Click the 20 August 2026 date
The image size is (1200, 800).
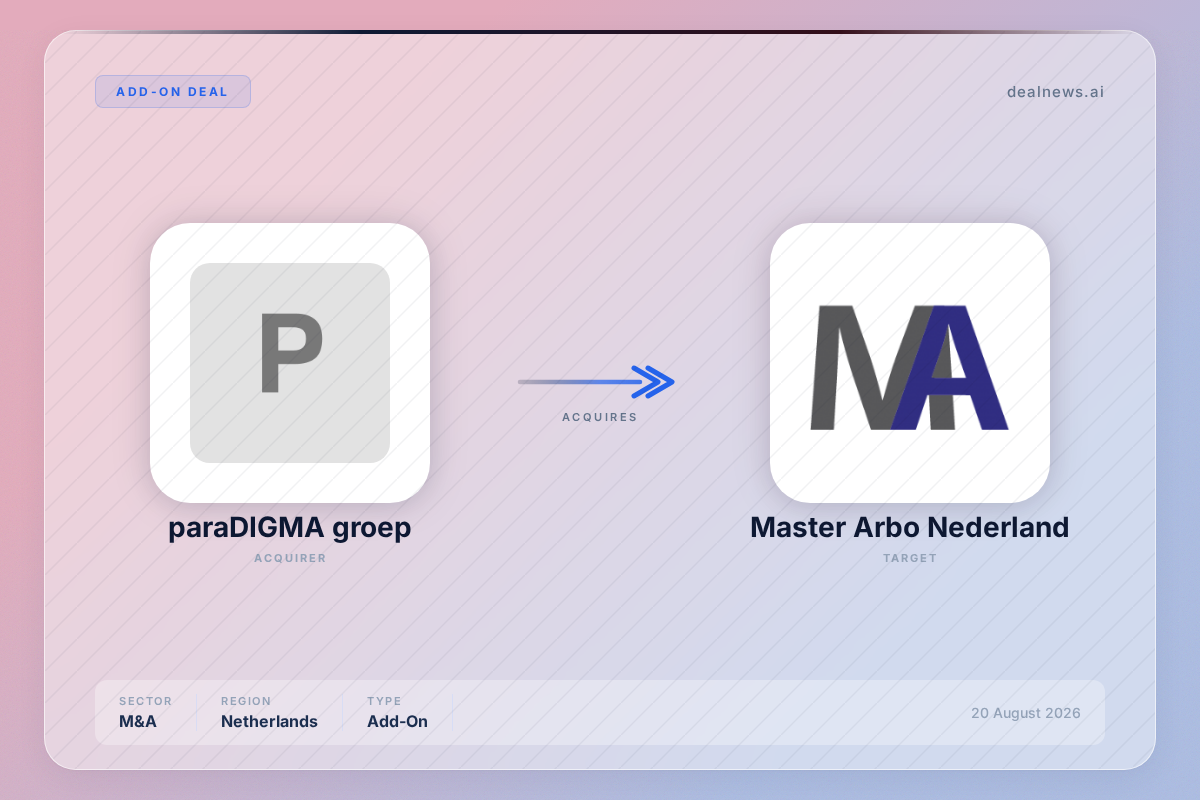tap(1026, 713)
